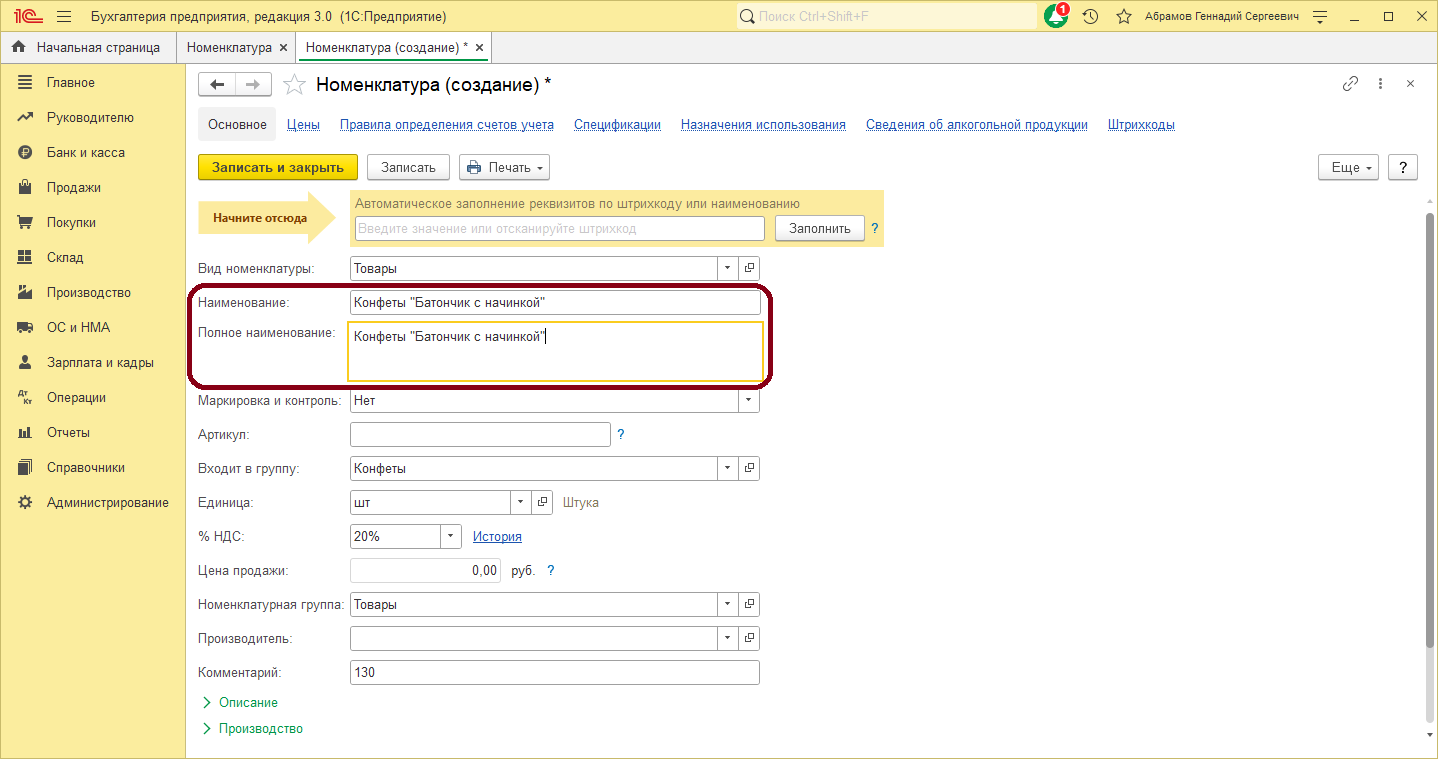Open the История link near НДС
Screen dimensions: 1438x759
coord(497,536)
